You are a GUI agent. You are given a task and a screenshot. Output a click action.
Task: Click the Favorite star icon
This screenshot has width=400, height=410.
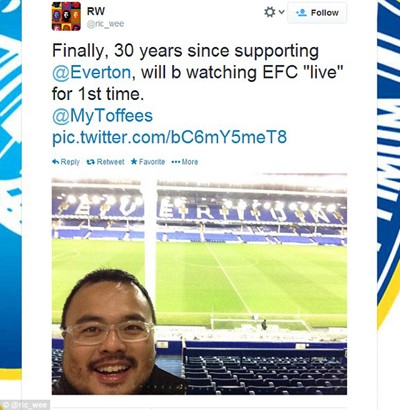[x=134, y=162]
